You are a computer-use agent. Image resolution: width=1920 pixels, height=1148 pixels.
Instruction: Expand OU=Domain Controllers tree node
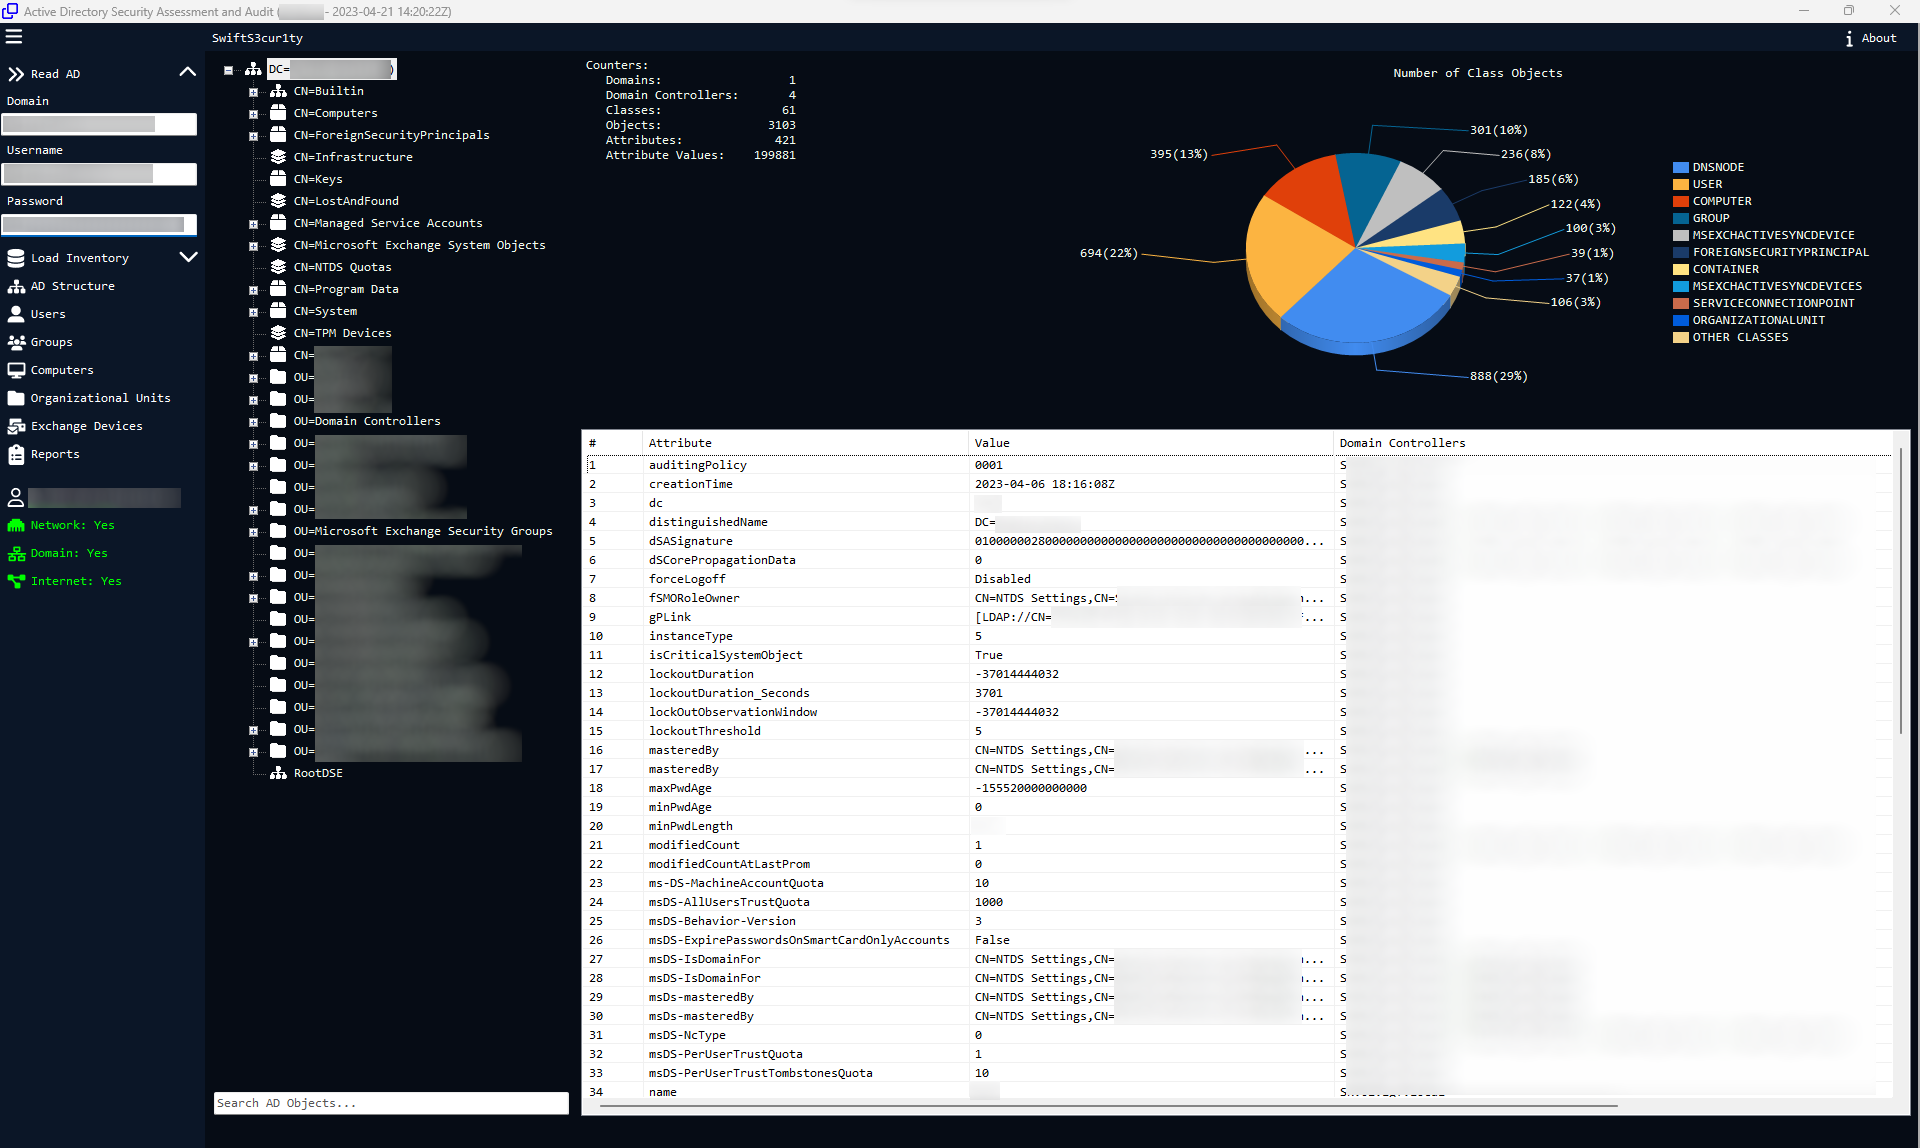[x=253, y=422]
